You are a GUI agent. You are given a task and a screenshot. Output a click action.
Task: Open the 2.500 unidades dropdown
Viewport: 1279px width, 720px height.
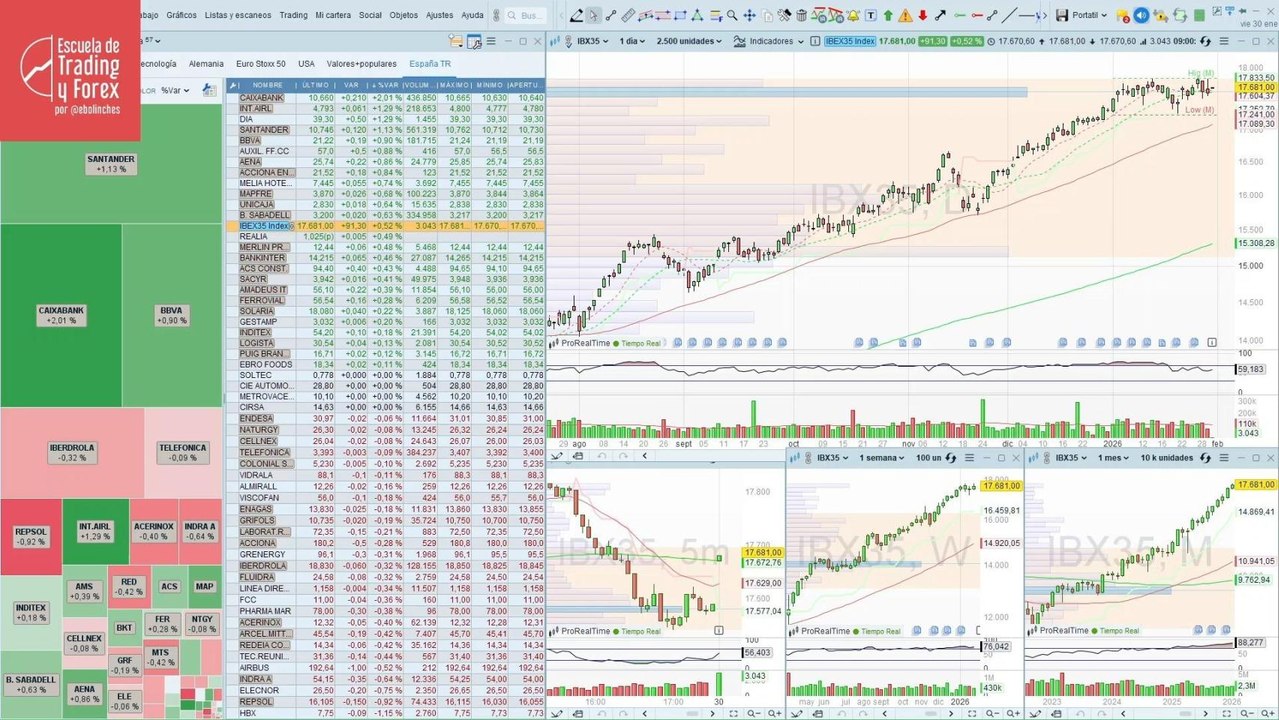690,41
